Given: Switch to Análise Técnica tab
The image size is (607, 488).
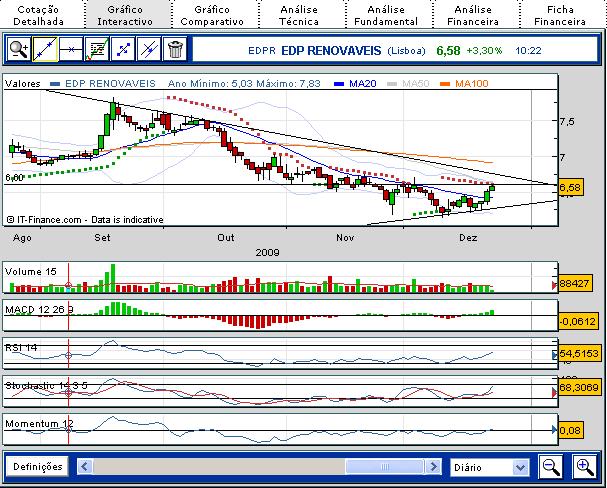Looking at the screenshot, I should coord(299,14).
